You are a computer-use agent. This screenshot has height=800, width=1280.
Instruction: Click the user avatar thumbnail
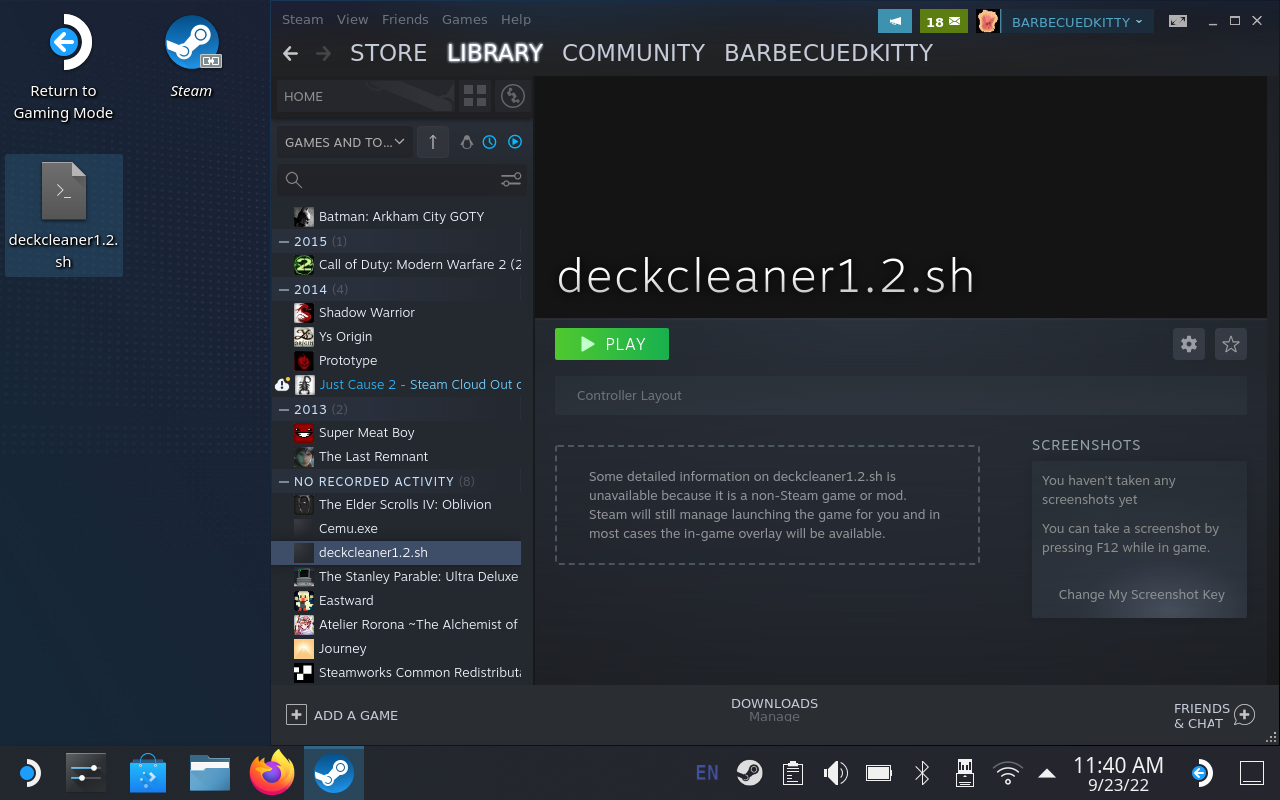(988, 21)
